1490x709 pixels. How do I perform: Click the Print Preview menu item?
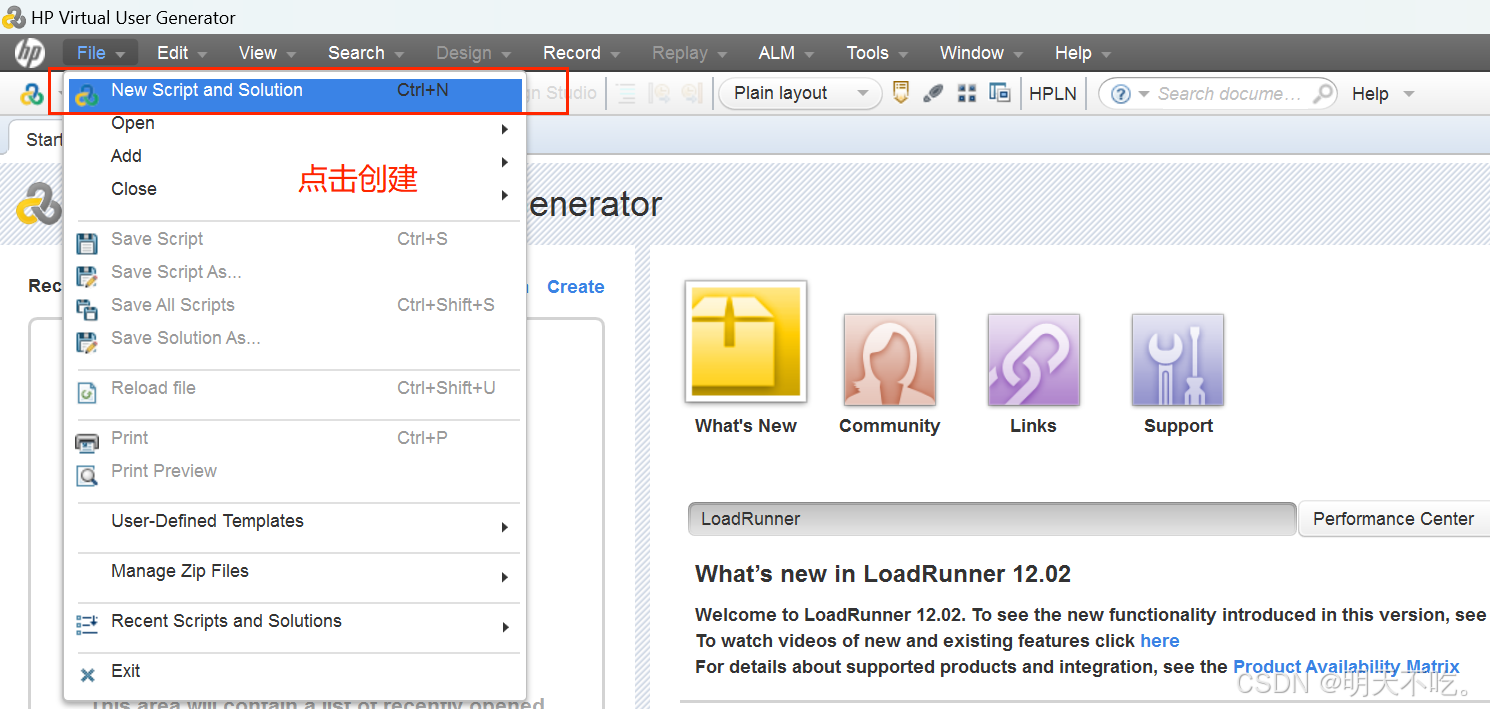coord(295,472)
